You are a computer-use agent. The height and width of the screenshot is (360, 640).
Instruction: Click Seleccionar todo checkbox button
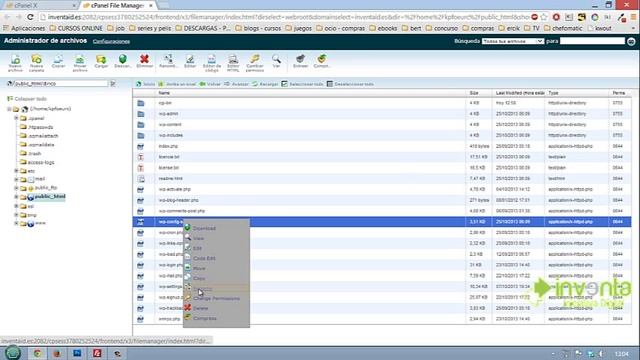(x=302, y=84)
